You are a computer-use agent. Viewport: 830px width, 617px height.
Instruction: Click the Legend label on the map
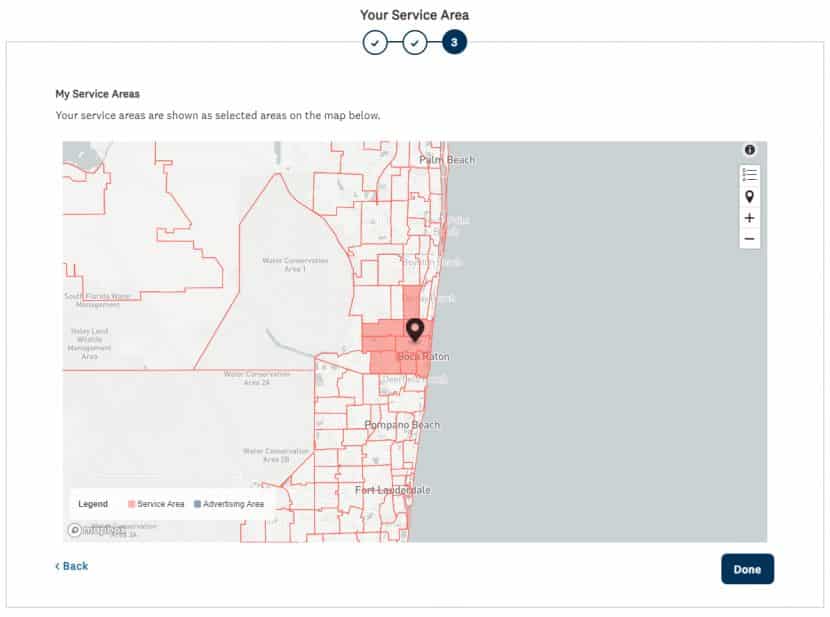(93, 504)
